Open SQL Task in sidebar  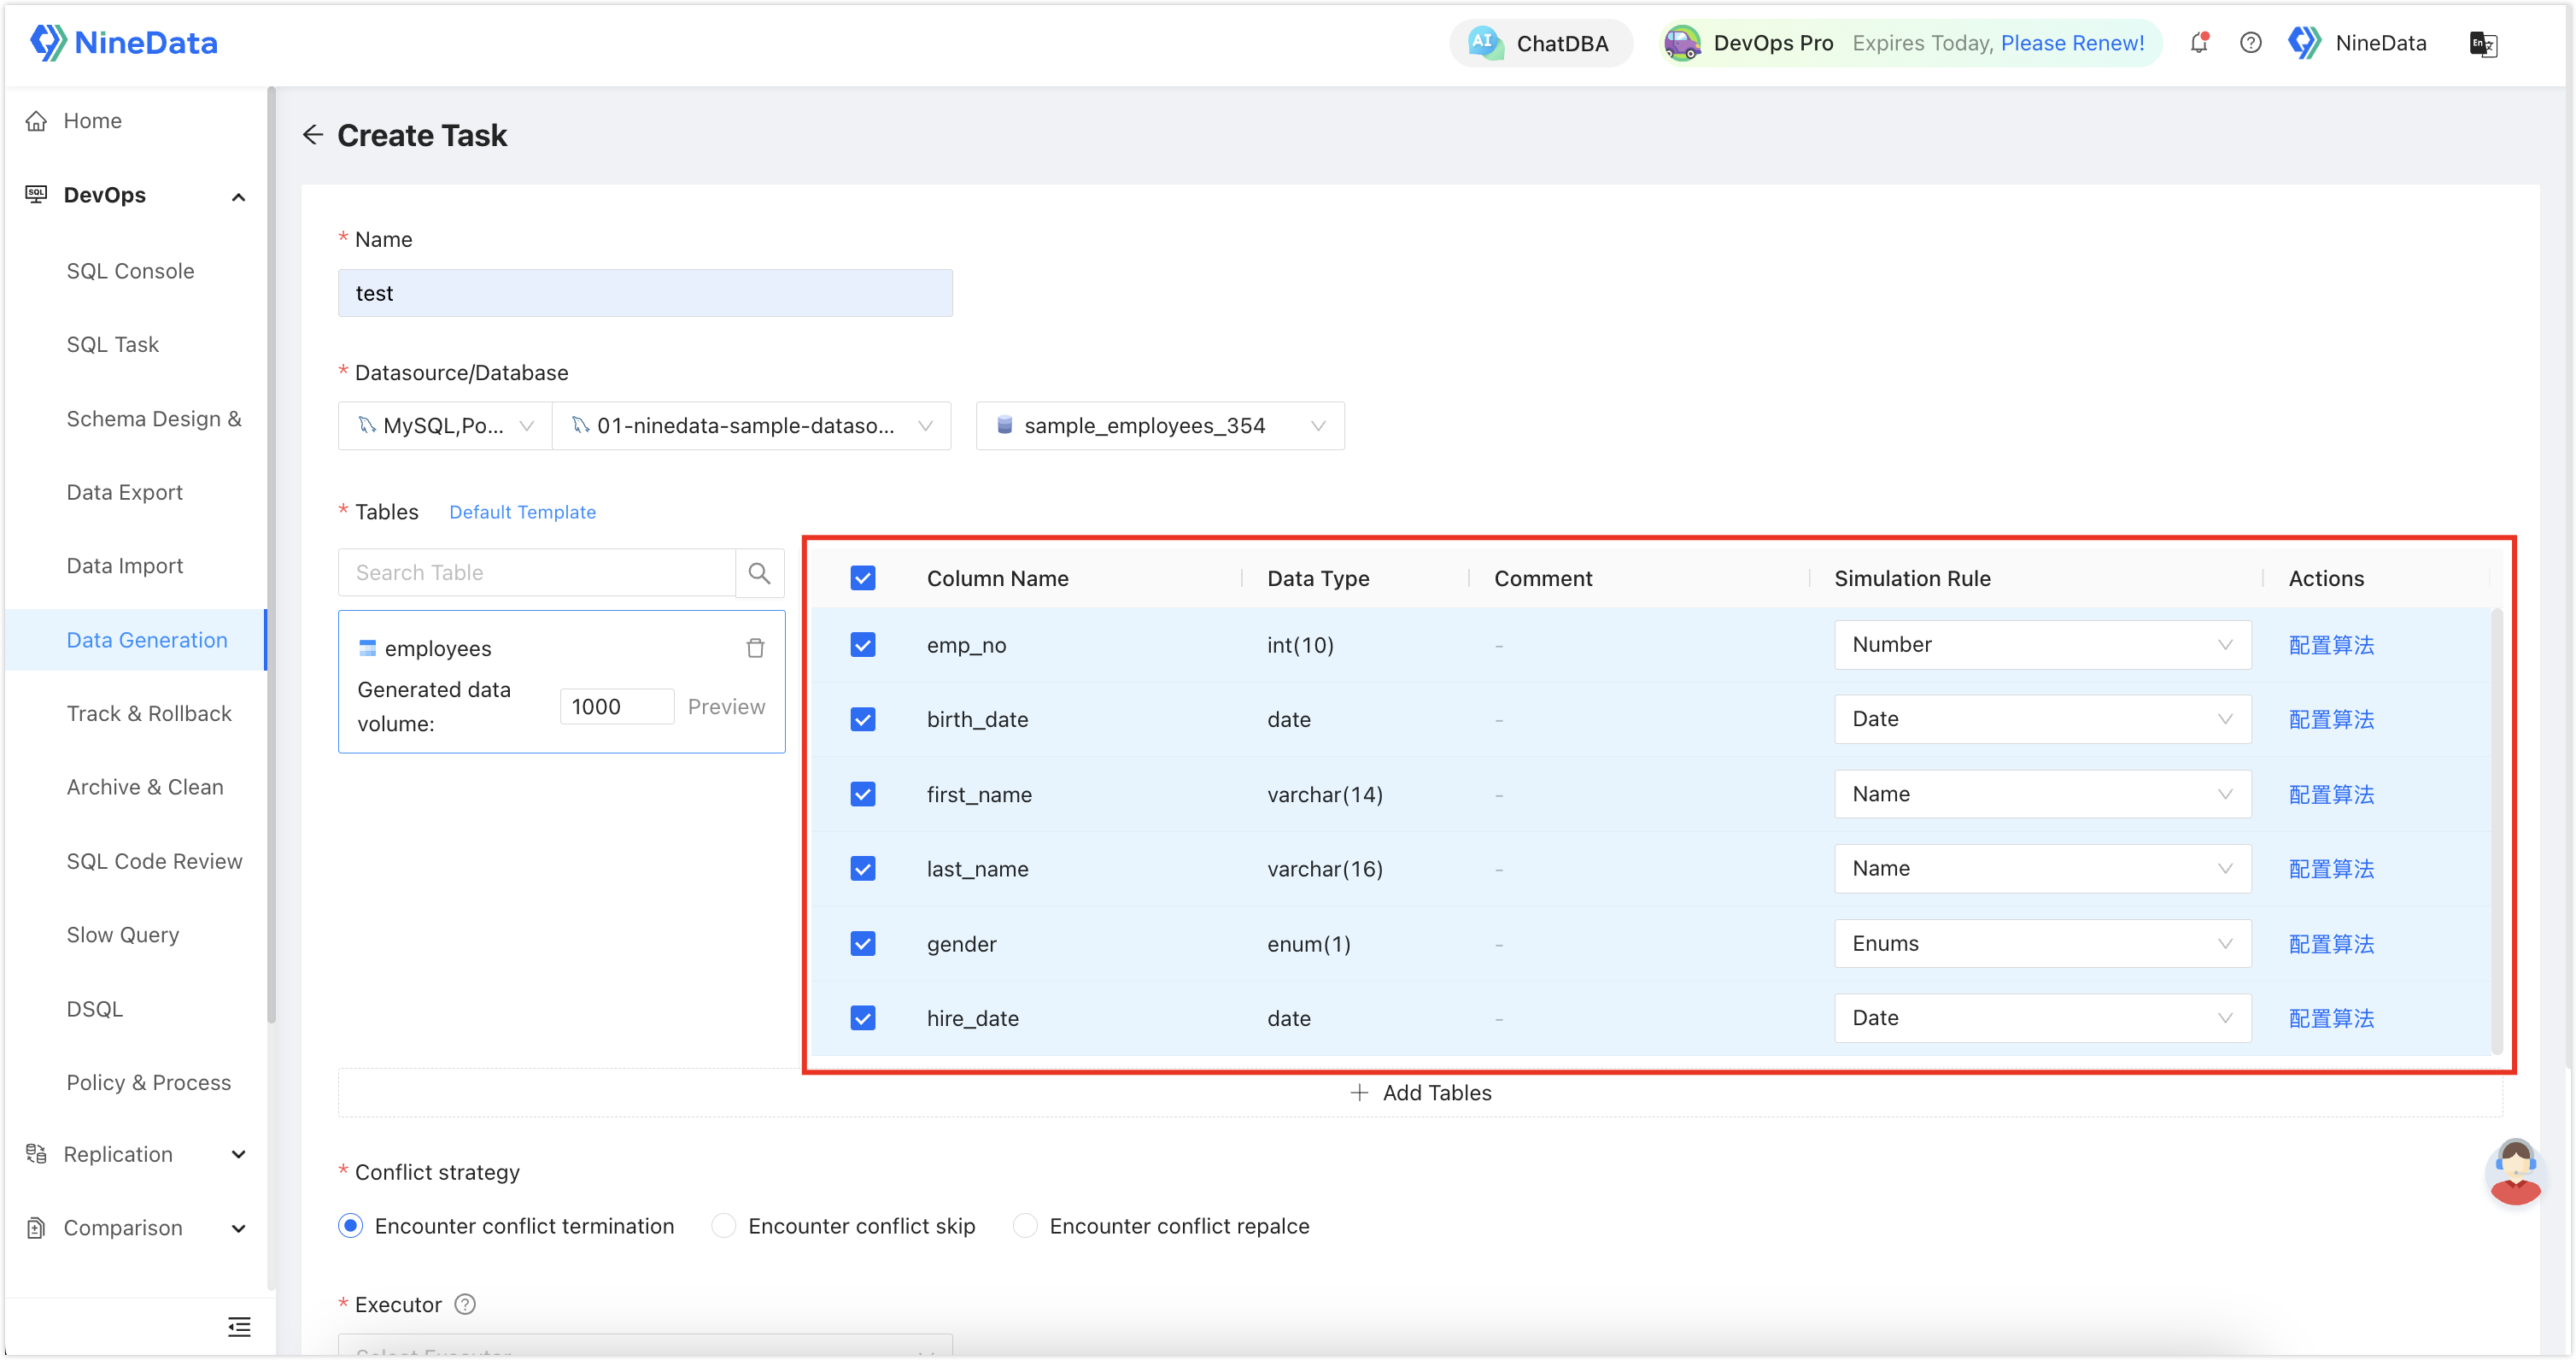(113, 345)
